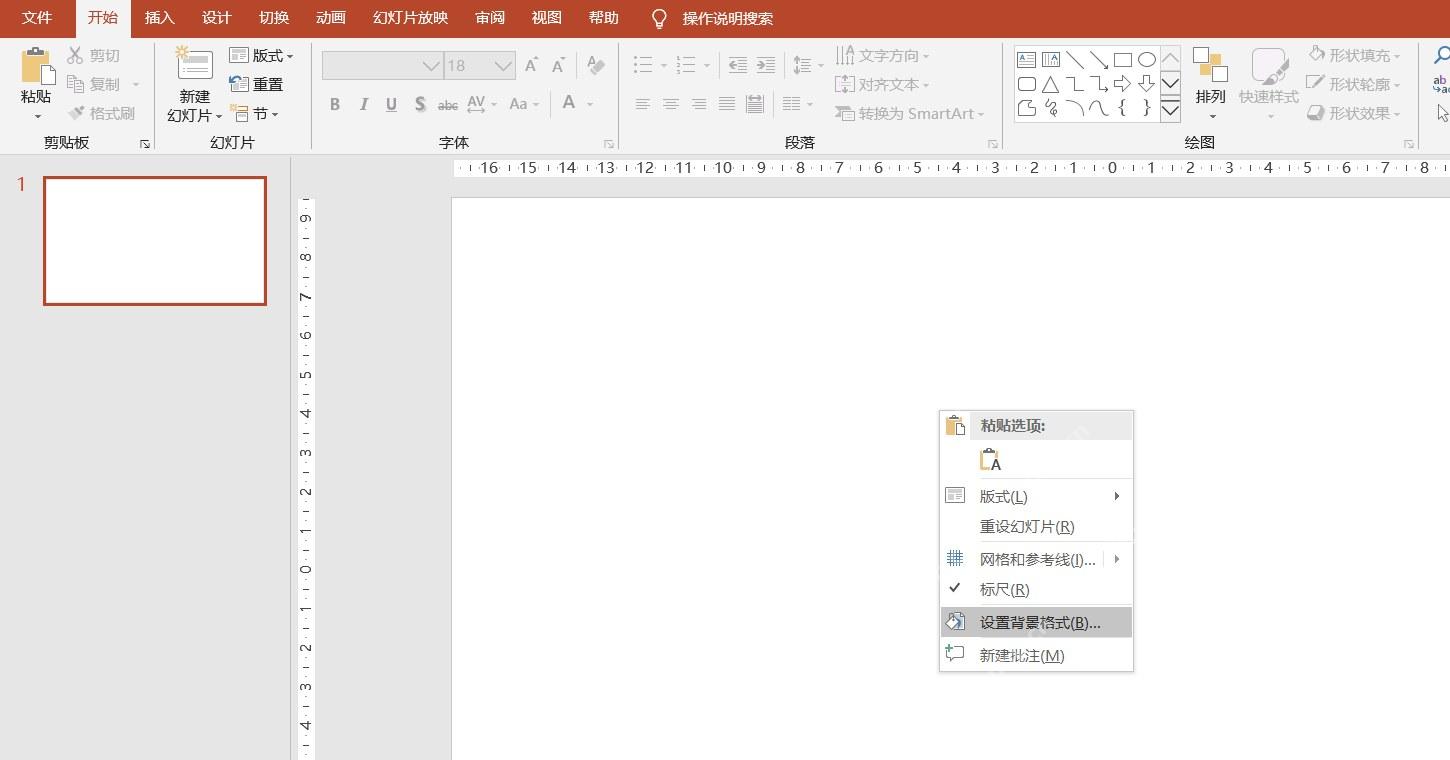Open the 排列 arrange dropdown

[1211, 84]
